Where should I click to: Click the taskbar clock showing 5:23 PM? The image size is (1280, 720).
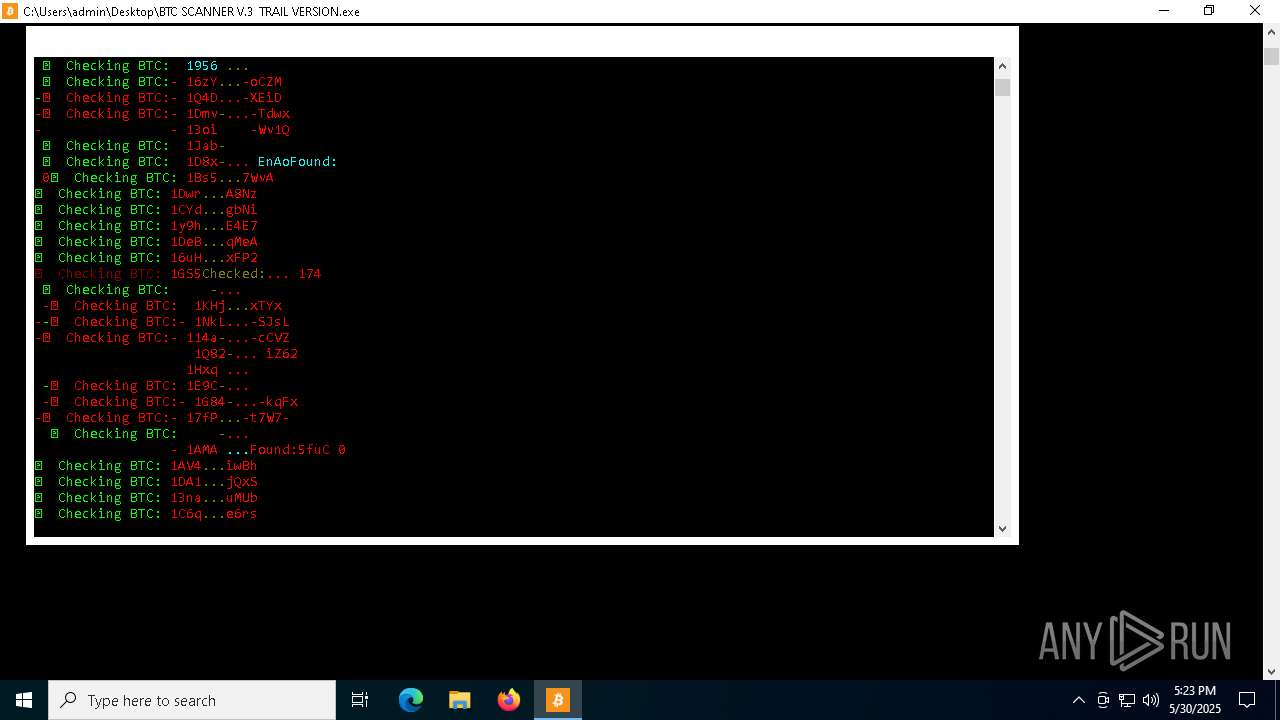(1195, 700)
